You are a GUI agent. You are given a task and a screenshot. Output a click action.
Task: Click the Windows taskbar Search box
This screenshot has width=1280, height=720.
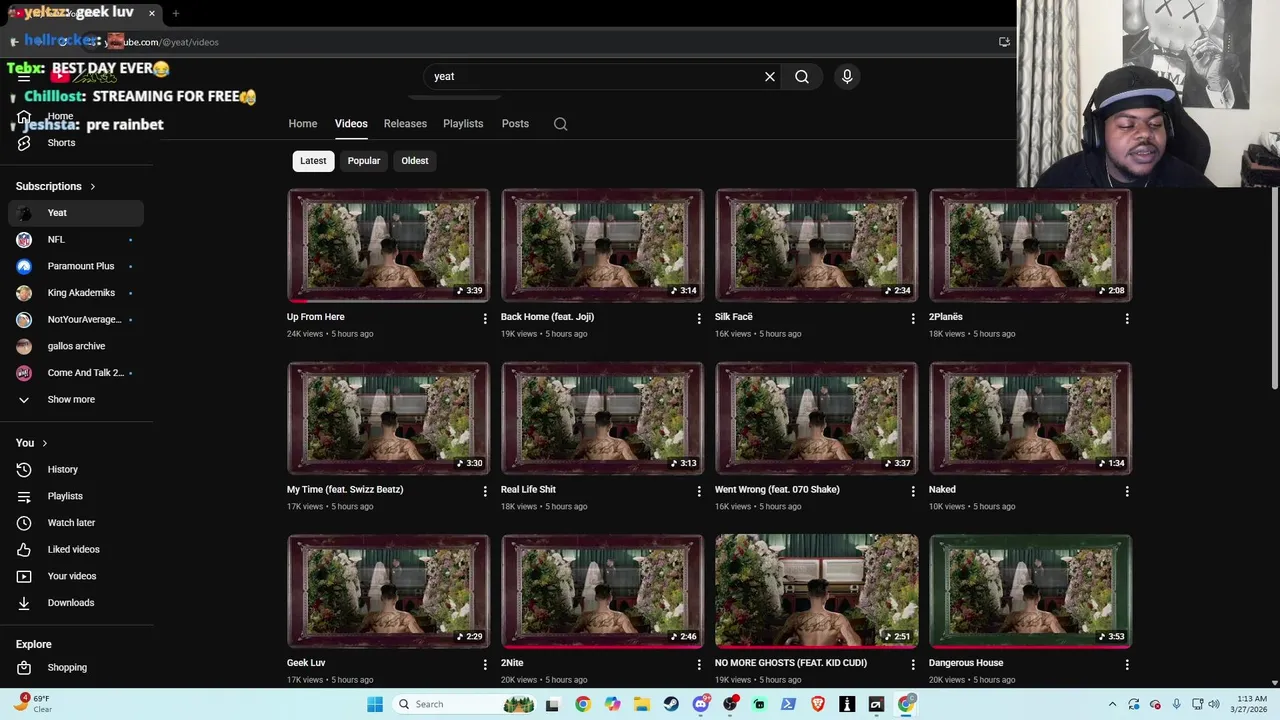pos(465,704)
